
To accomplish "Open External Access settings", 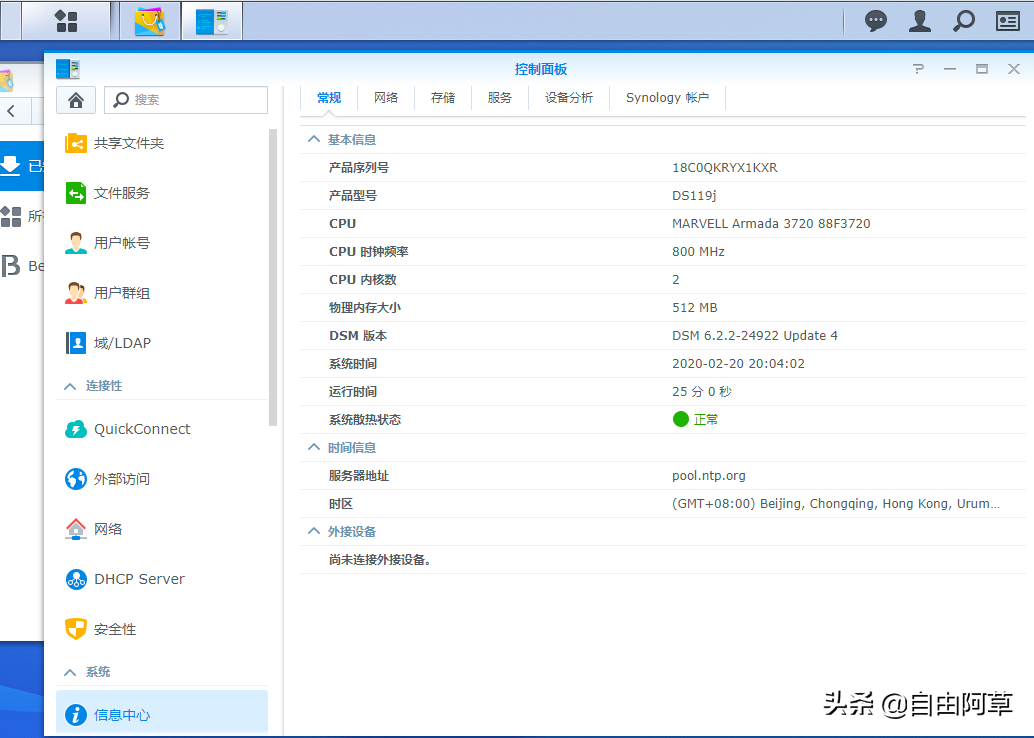I will (107, 479).
